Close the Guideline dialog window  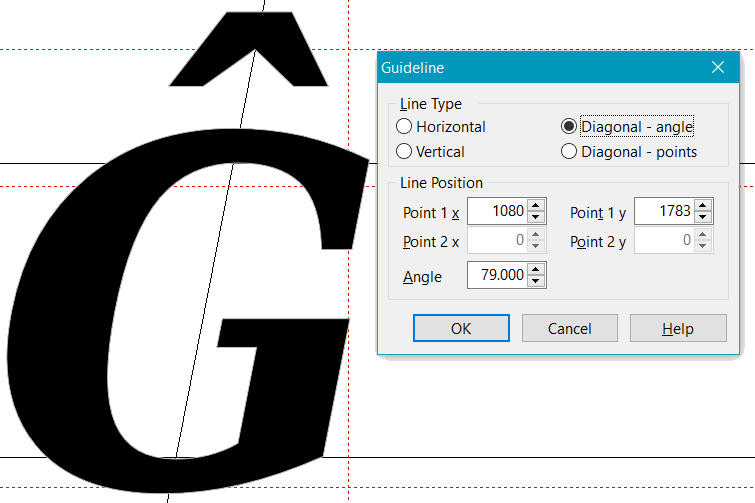click(718, 67)
